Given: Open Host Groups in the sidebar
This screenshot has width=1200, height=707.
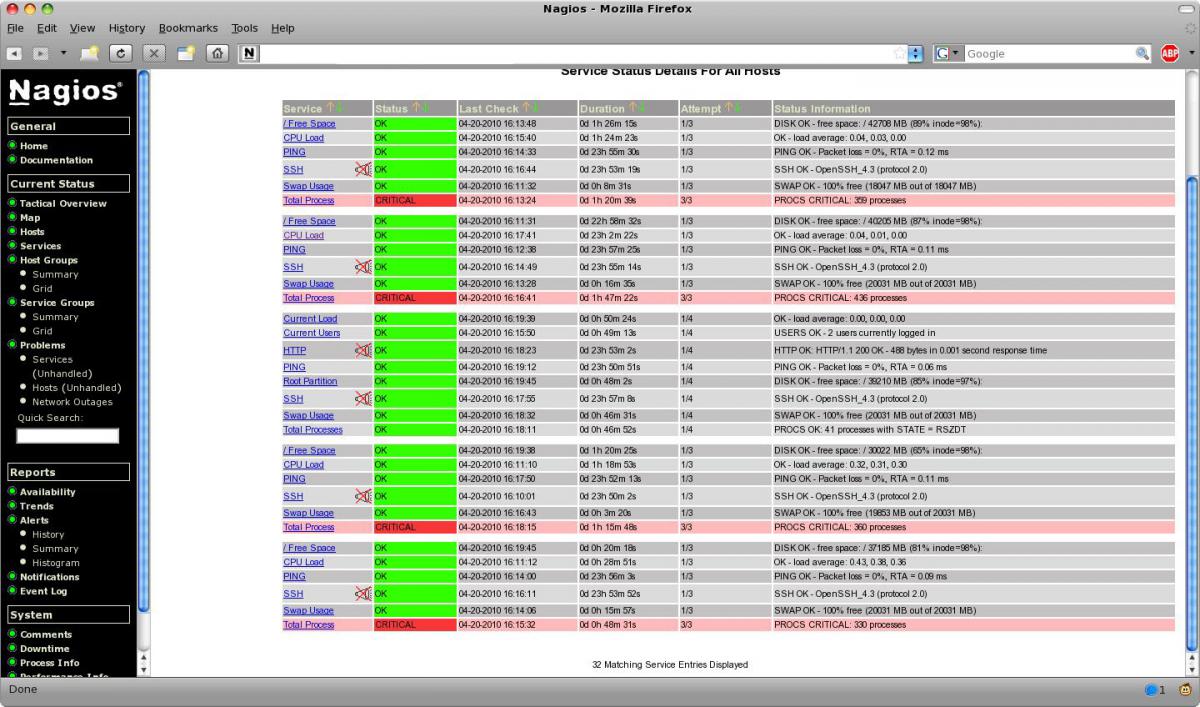Looking at the screenshot, I should point(48,260).
